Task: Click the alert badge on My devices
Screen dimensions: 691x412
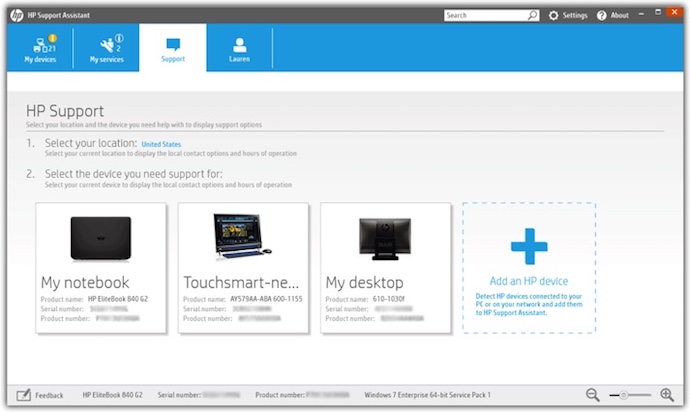Action: (x=52, y=38)
